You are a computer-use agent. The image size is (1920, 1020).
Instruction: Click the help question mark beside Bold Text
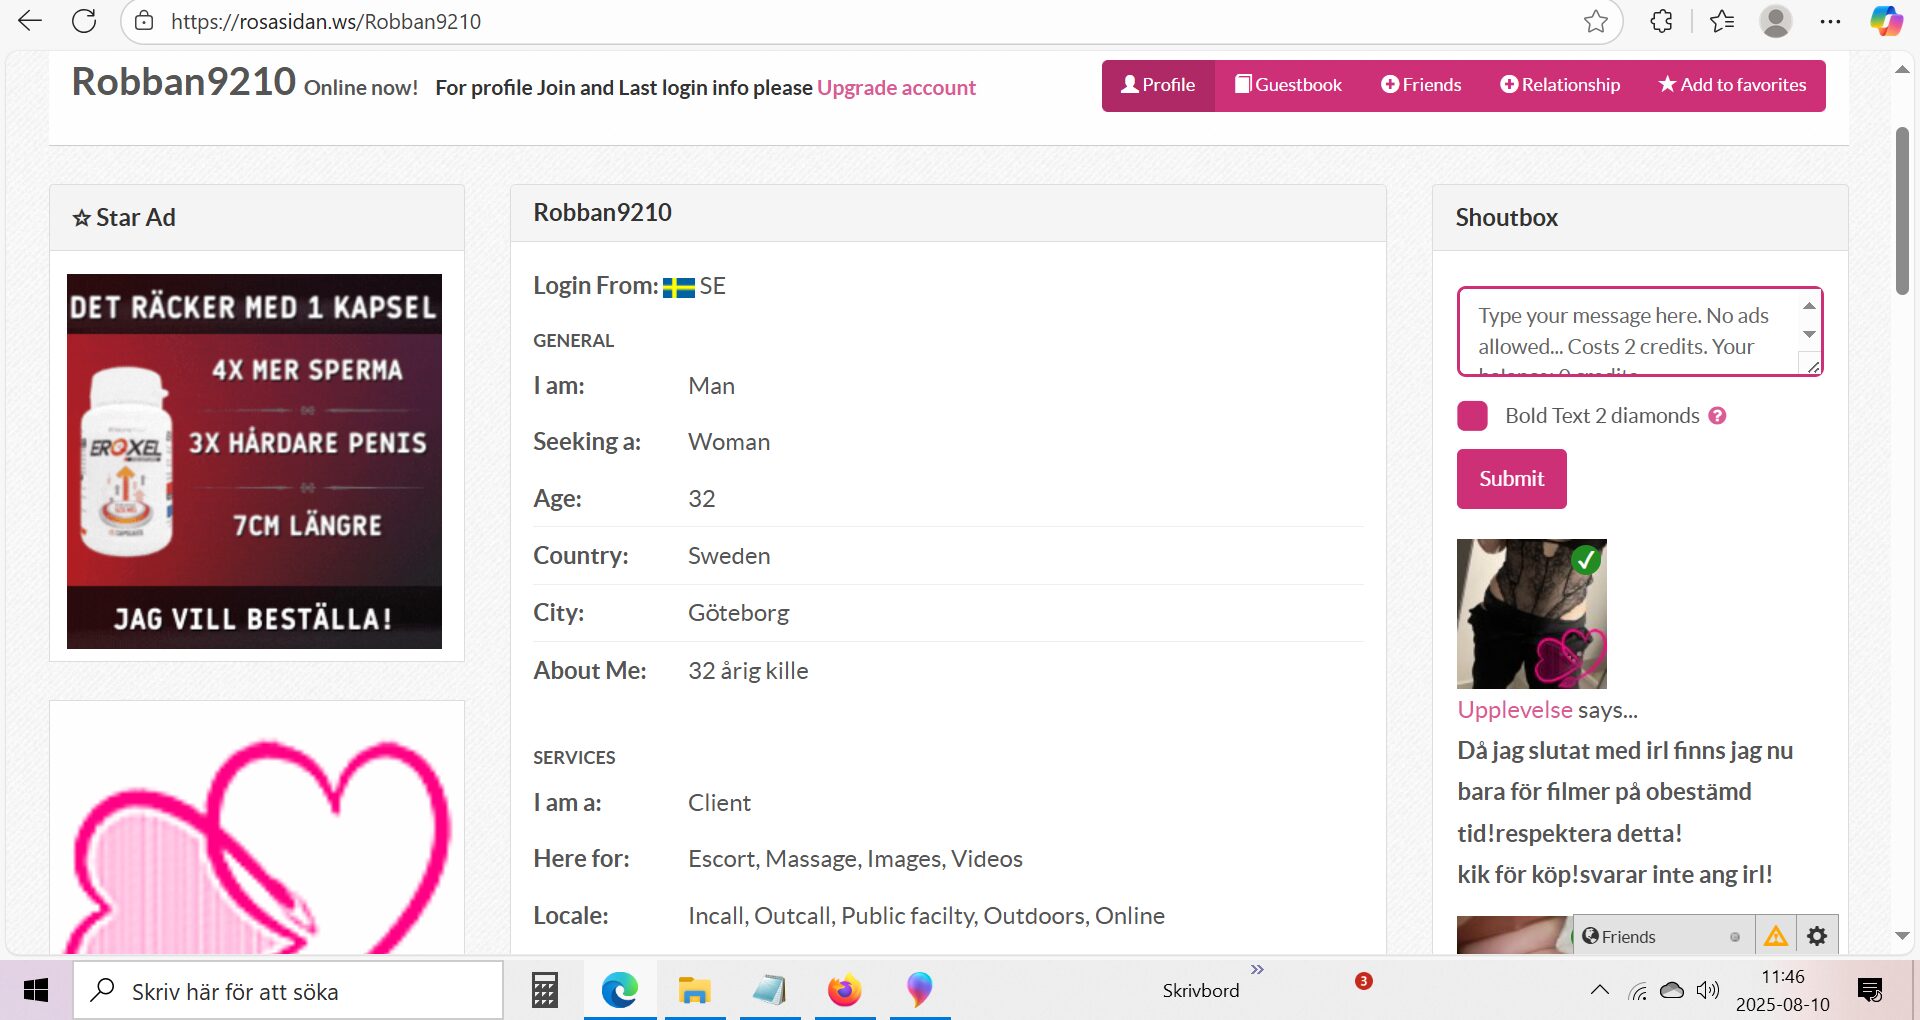tap(1717, 416)
